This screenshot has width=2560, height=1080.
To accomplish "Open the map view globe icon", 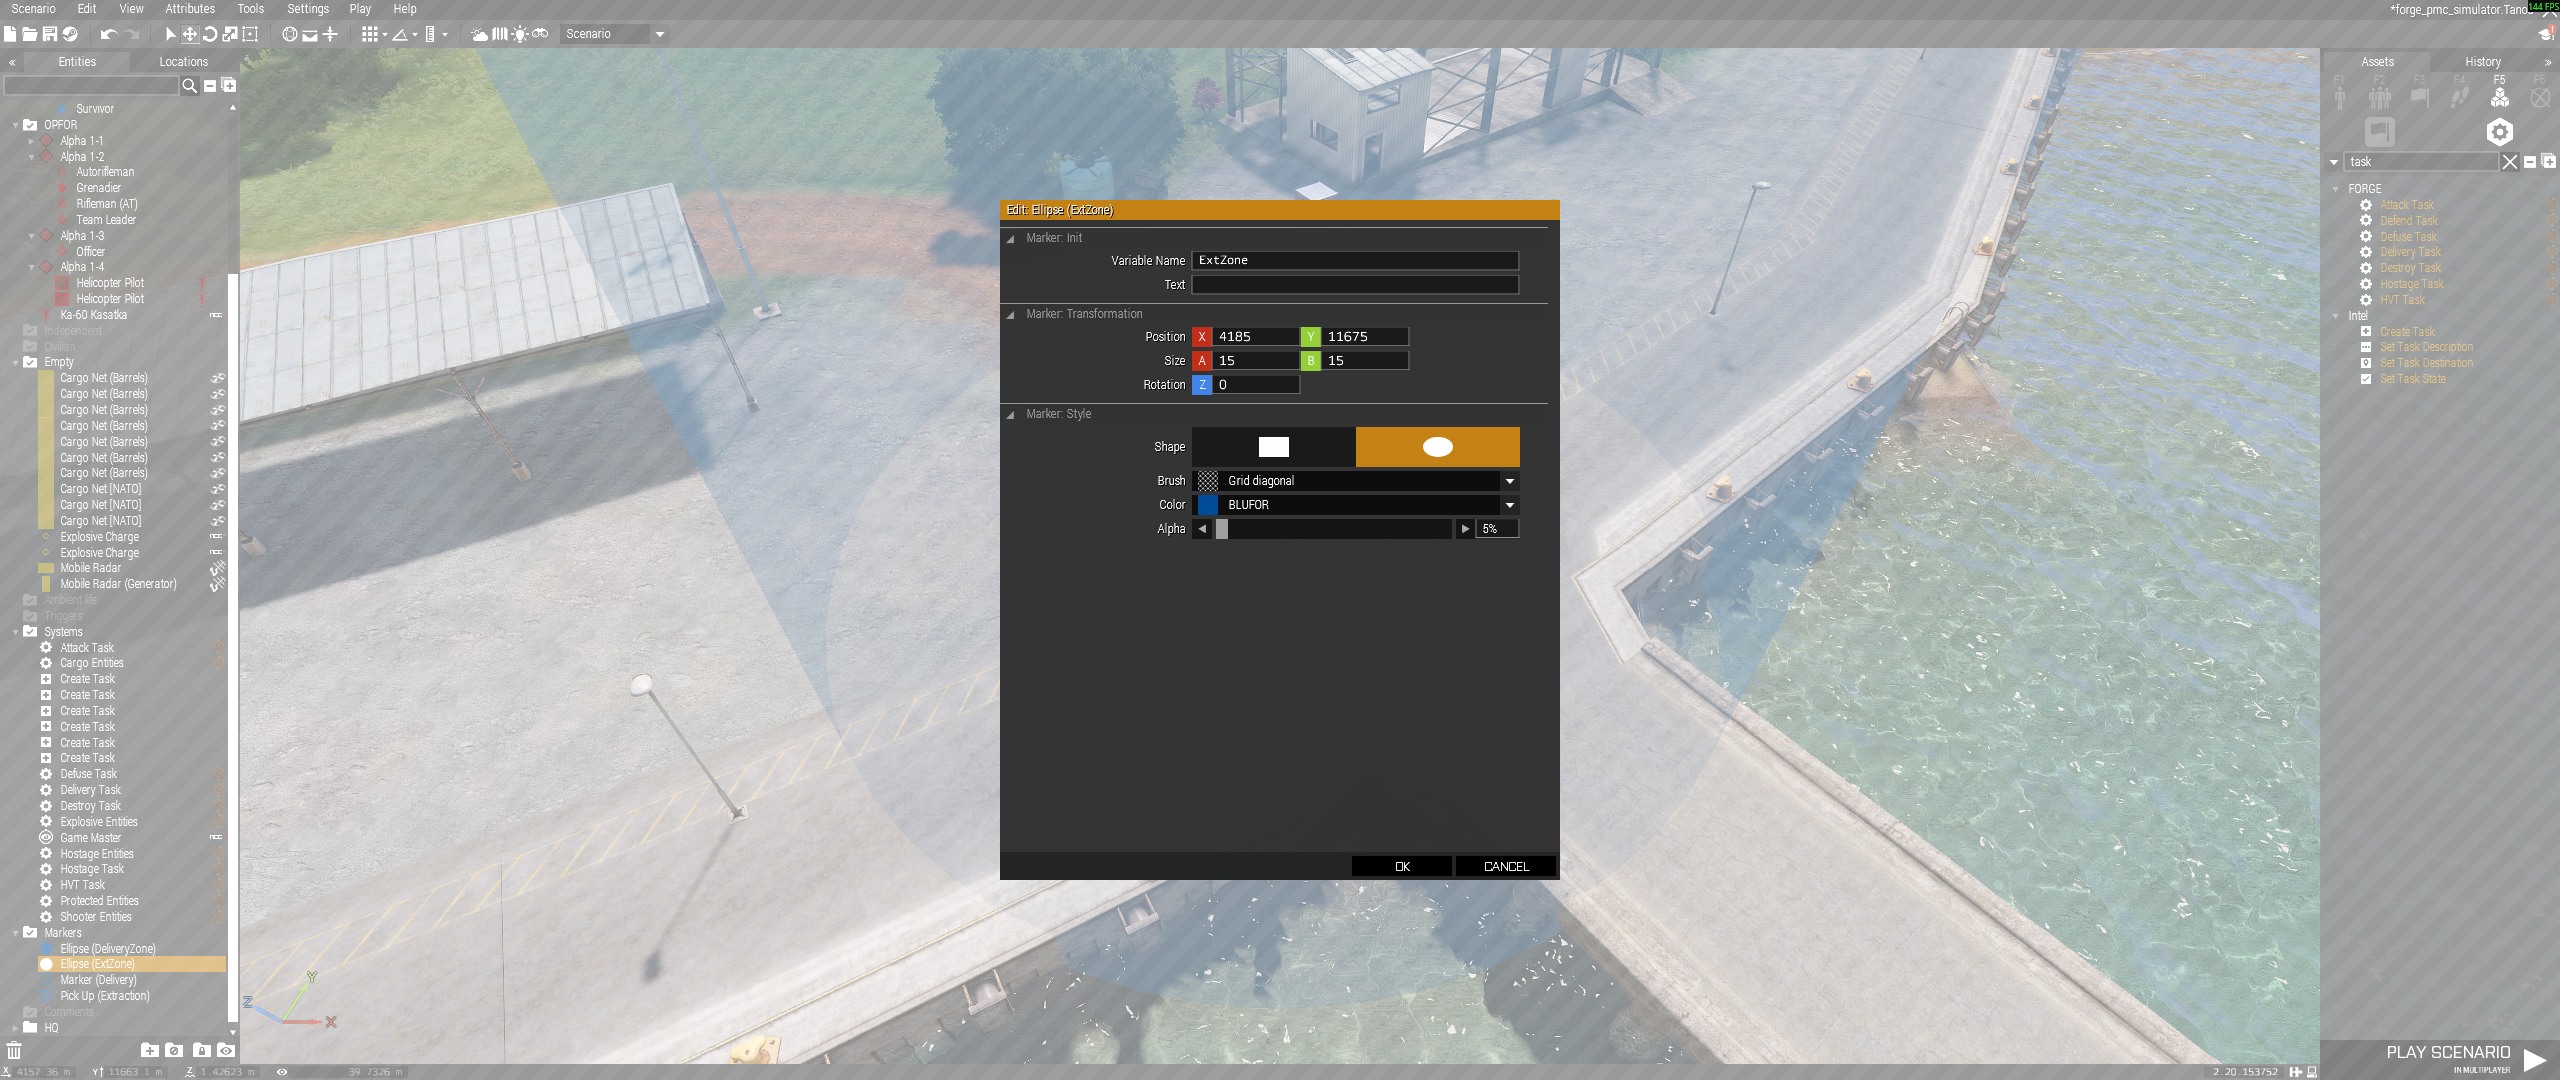I will [x=289, y=34].
